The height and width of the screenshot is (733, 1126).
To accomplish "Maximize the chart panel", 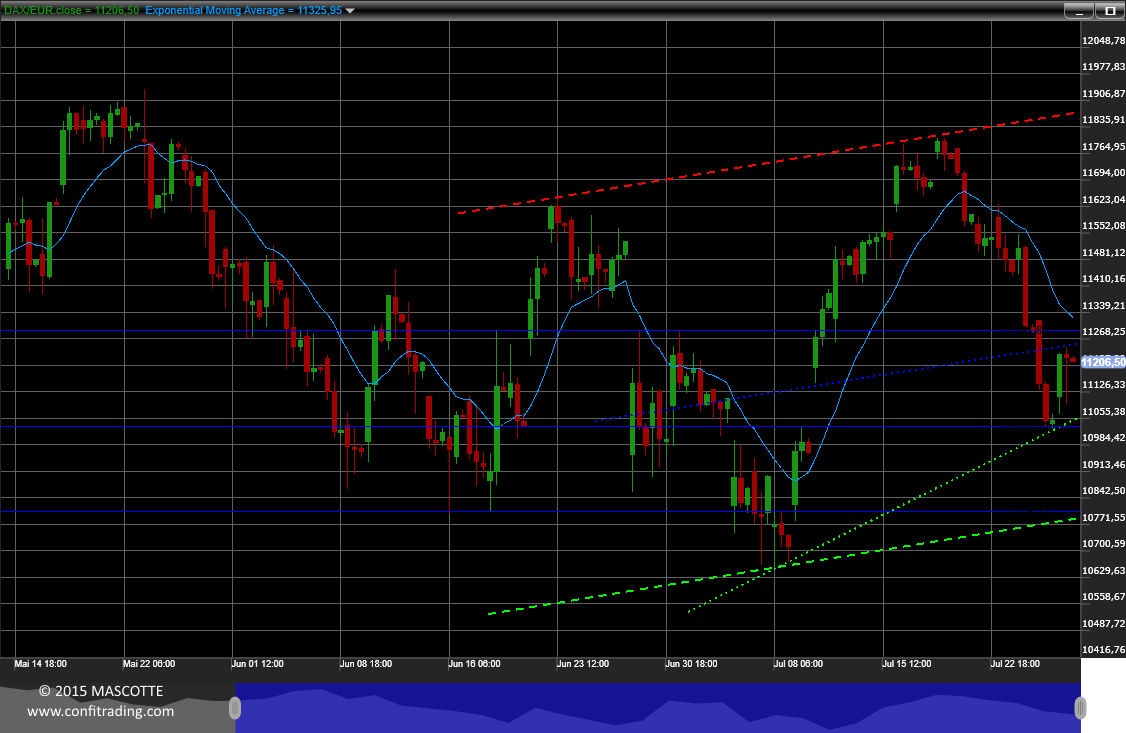I will [x=1109, y=11].
